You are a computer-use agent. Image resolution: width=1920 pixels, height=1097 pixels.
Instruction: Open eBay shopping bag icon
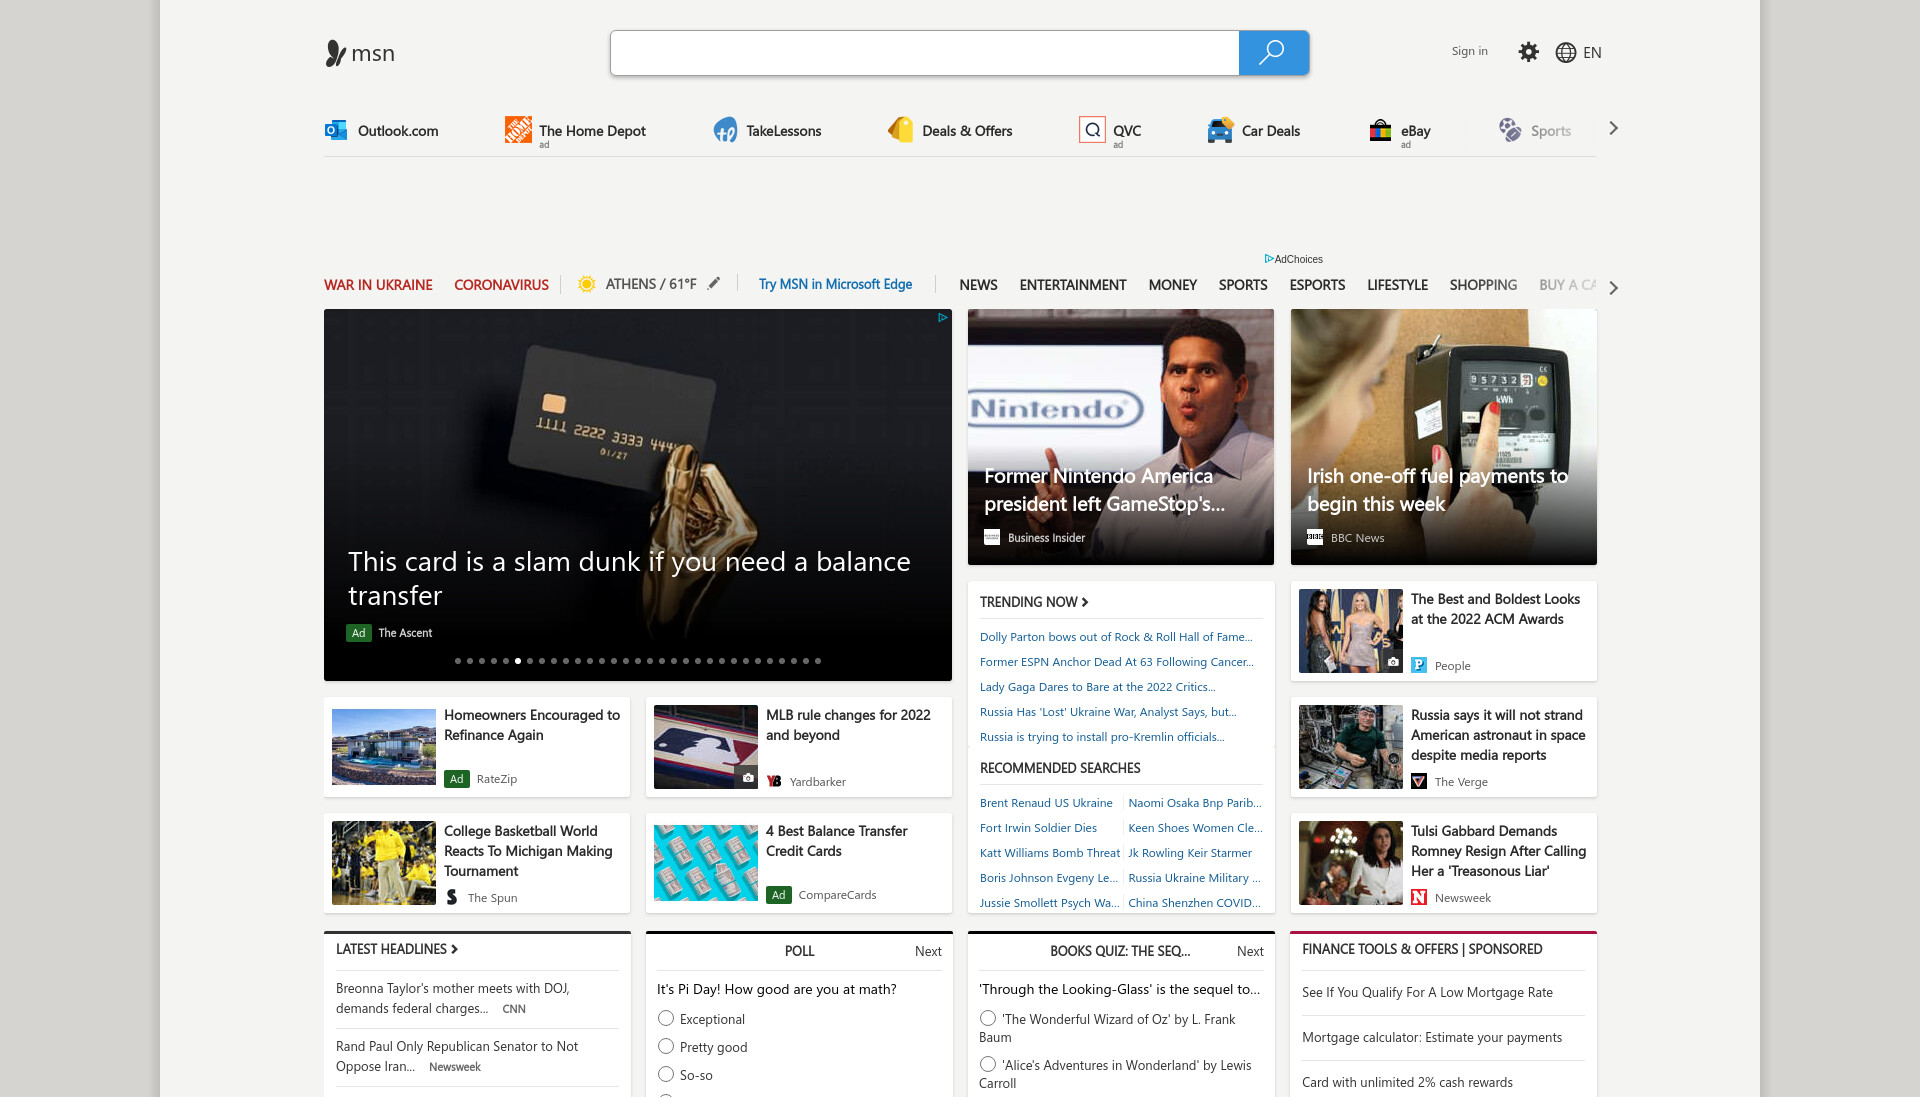(x=1380, y=130)
